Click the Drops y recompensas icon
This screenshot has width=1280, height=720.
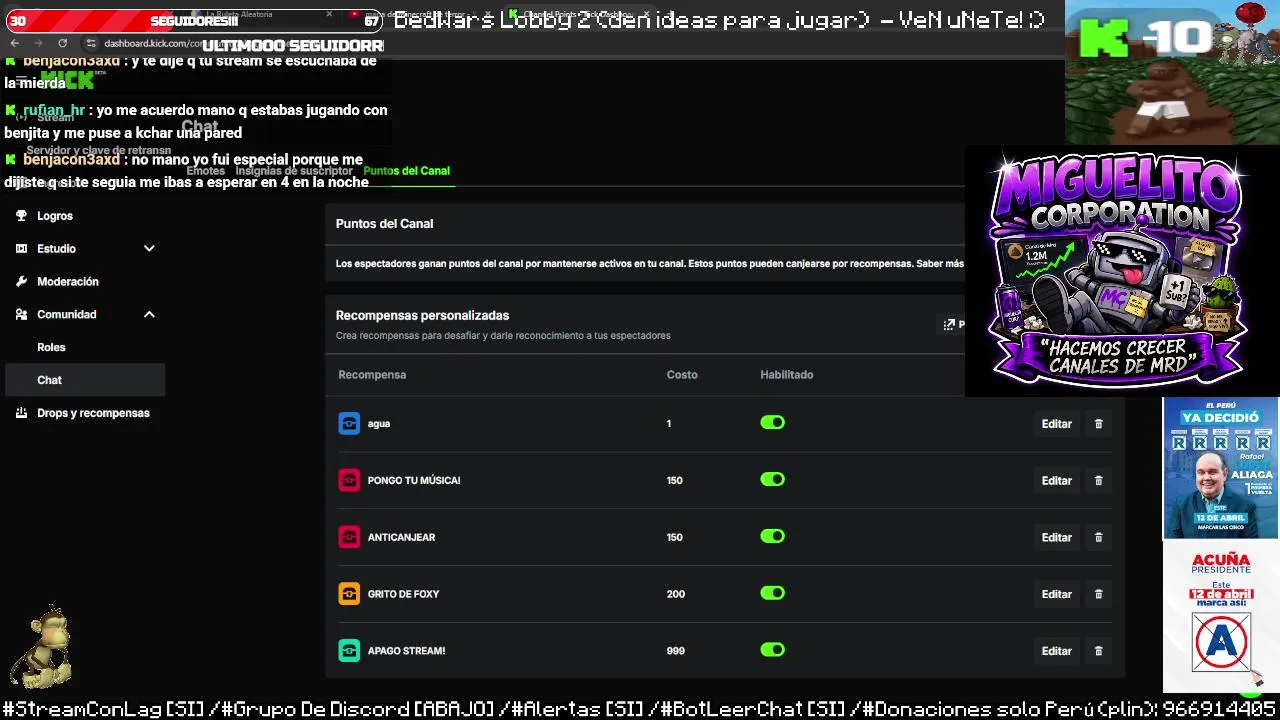[21, 413]
